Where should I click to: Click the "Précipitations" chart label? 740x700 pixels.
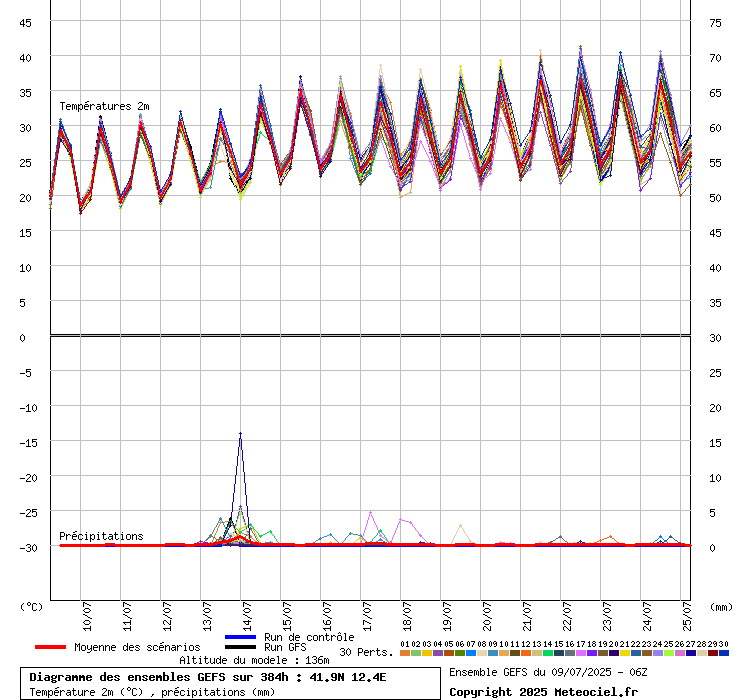(101, 536)
